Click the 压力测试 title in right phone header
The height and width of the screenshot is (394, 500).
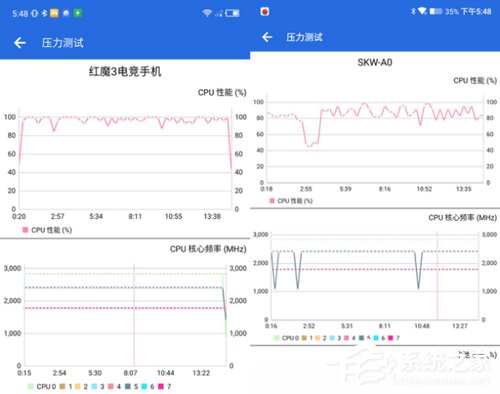(304, 37)
